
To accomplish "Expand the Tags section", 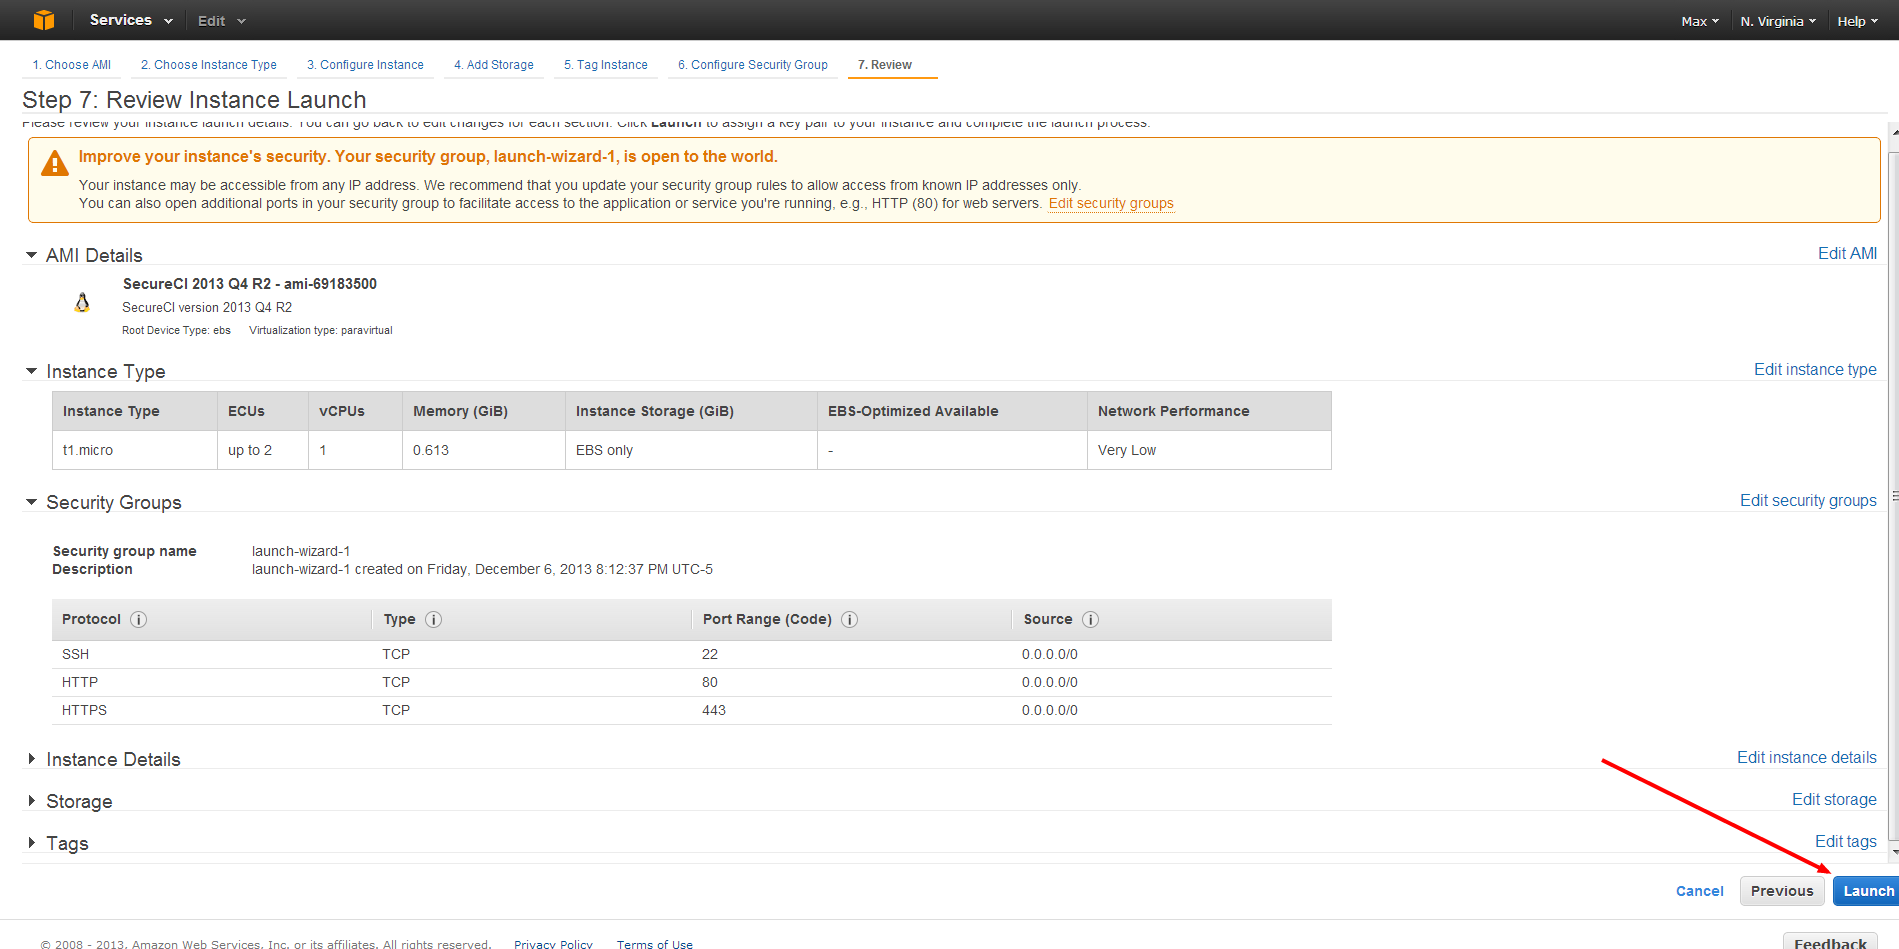I will coord(32,843).
